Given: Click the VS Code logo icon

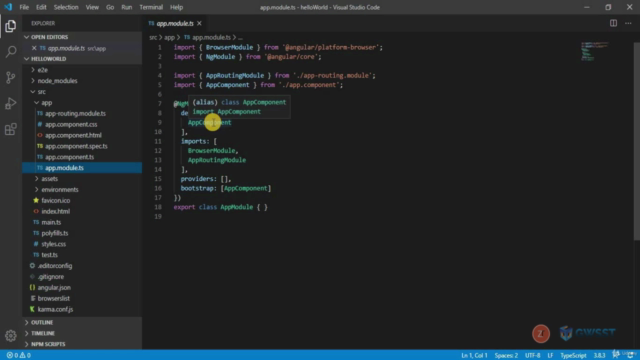Looking at the screenshot, I should click(x=8, y=7).
